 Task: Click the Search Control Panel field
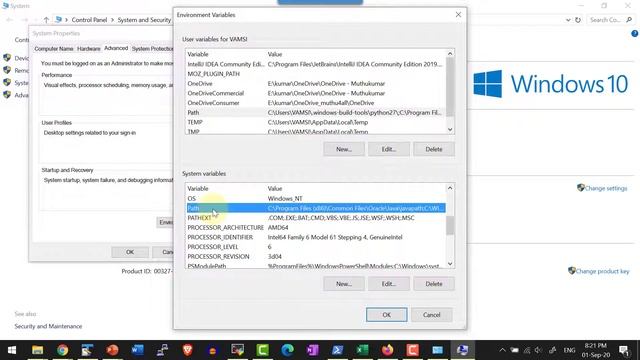610,20
